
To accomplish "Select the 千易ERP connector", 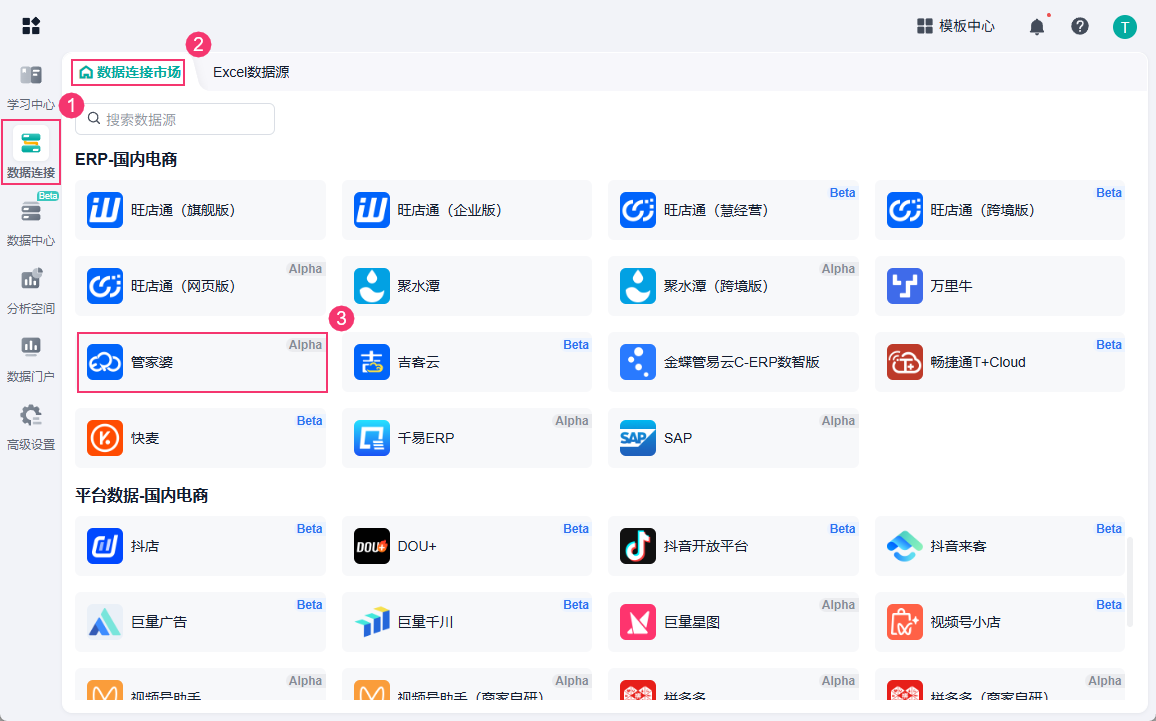I will point(467,438).
